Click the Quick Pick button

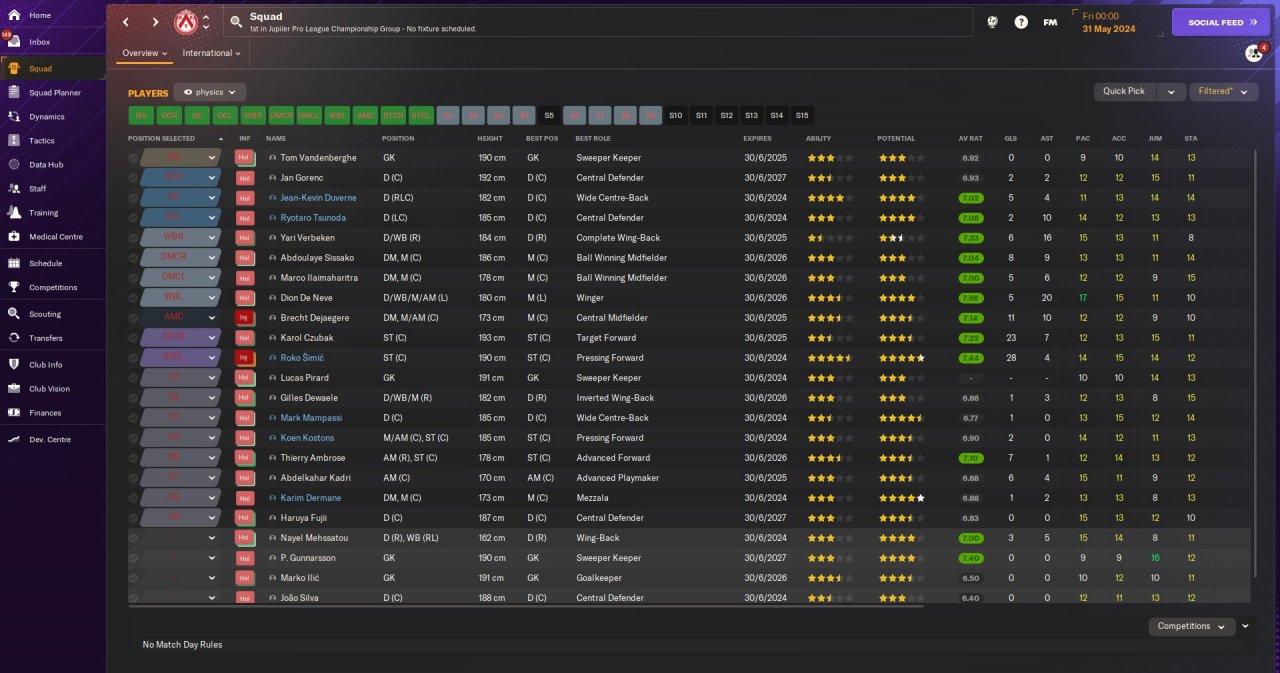point(1124,91)
